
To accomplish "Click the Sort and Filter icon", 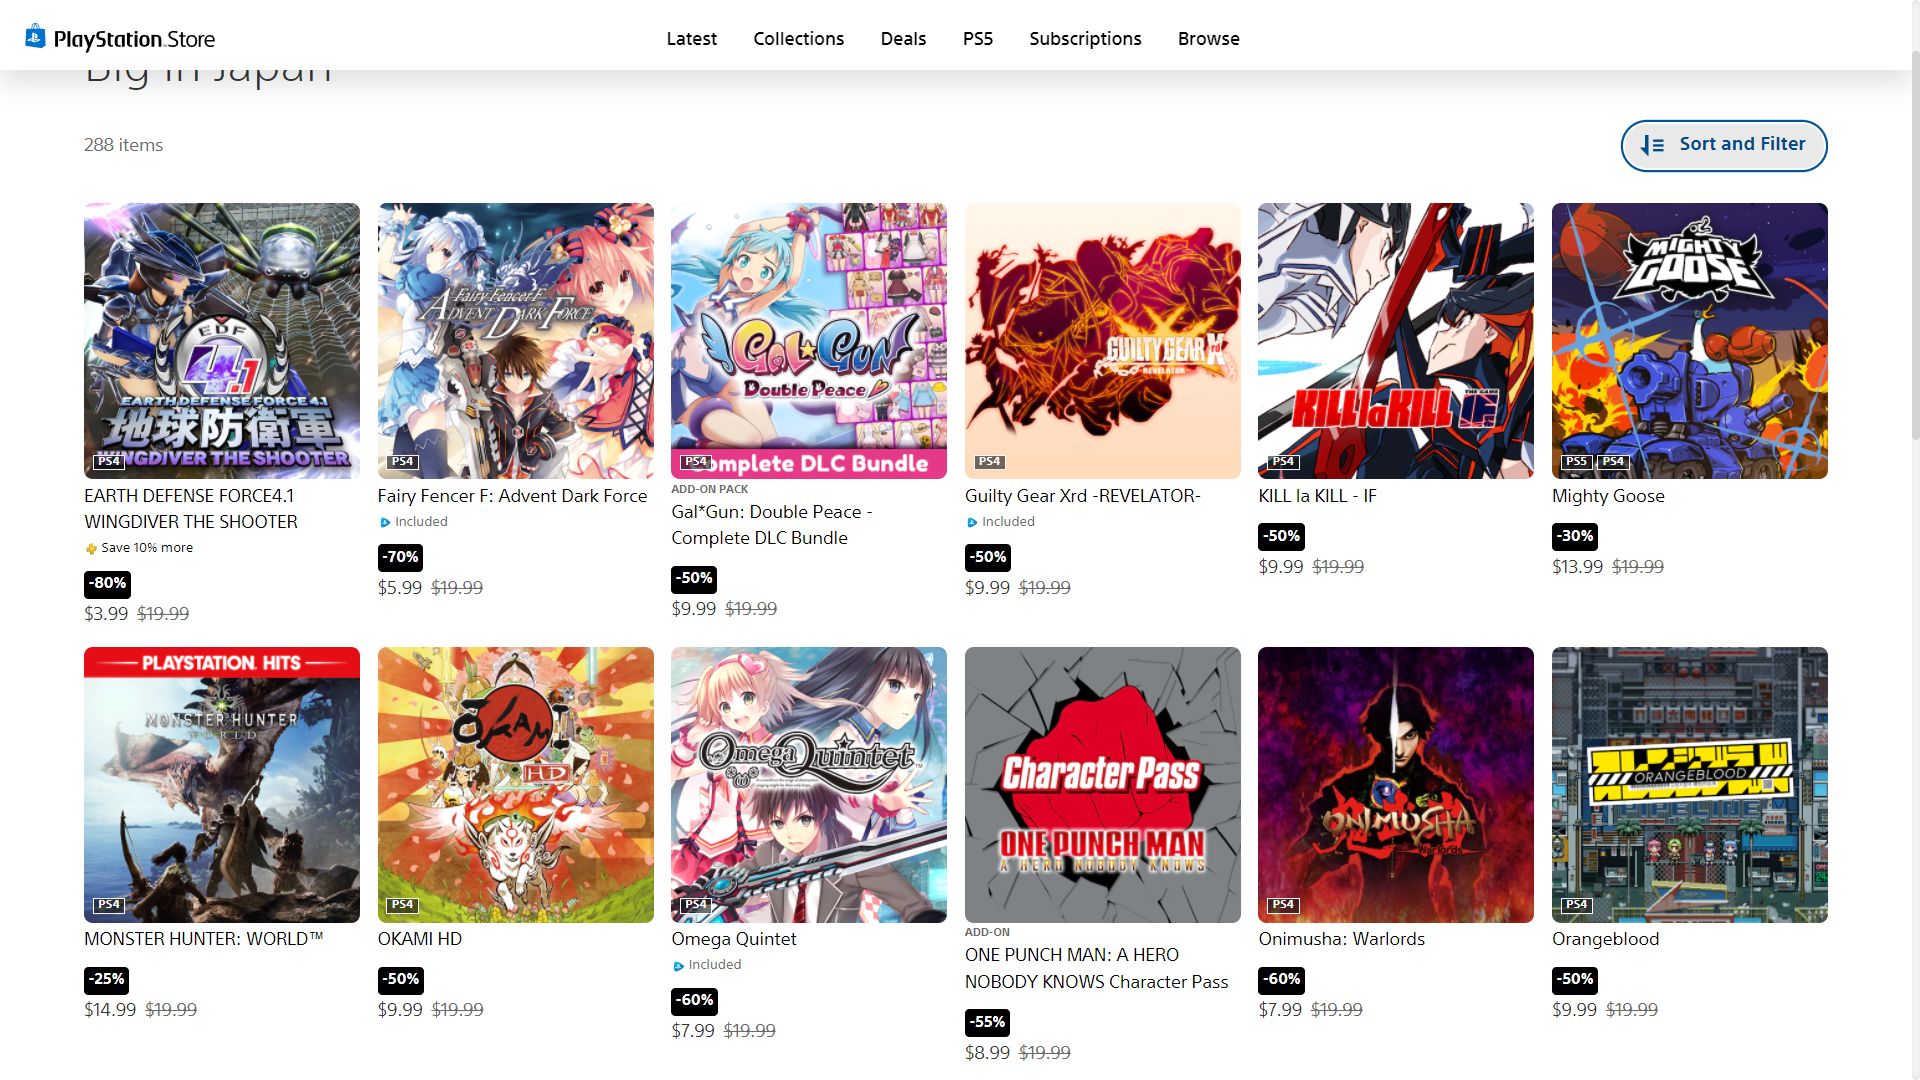I will (1652, 146).
